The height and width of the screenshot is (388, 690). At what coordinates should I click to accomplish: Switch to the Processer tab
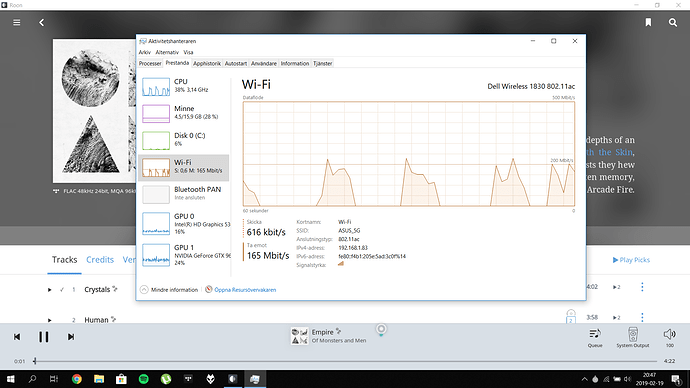coord(150,63)
